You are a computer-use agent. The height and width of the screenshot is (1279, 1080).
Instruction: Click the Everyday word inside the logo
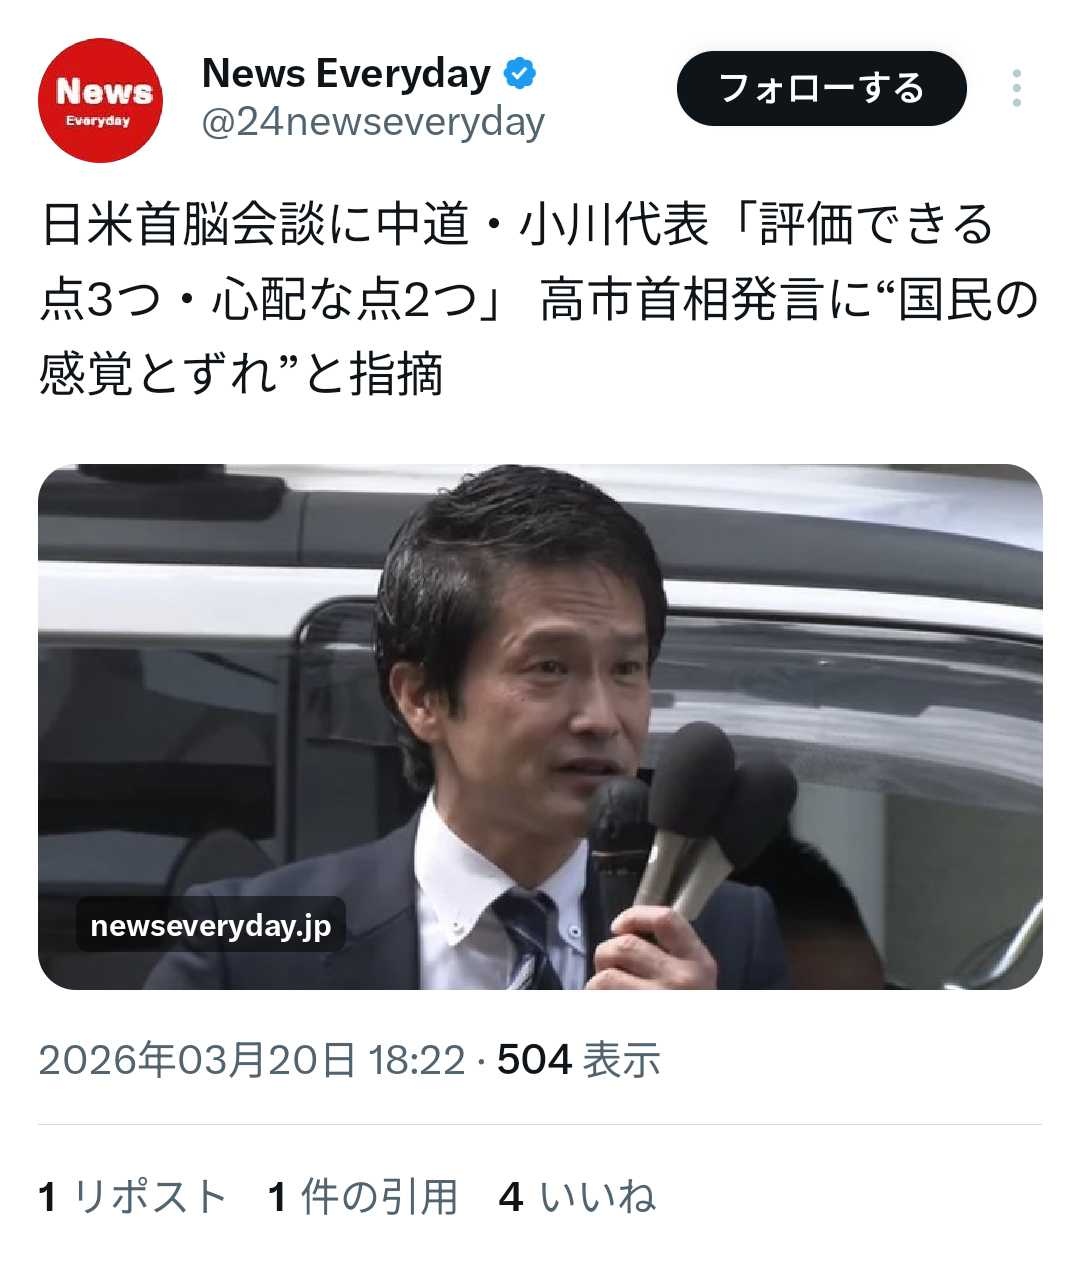click(98, 121)
